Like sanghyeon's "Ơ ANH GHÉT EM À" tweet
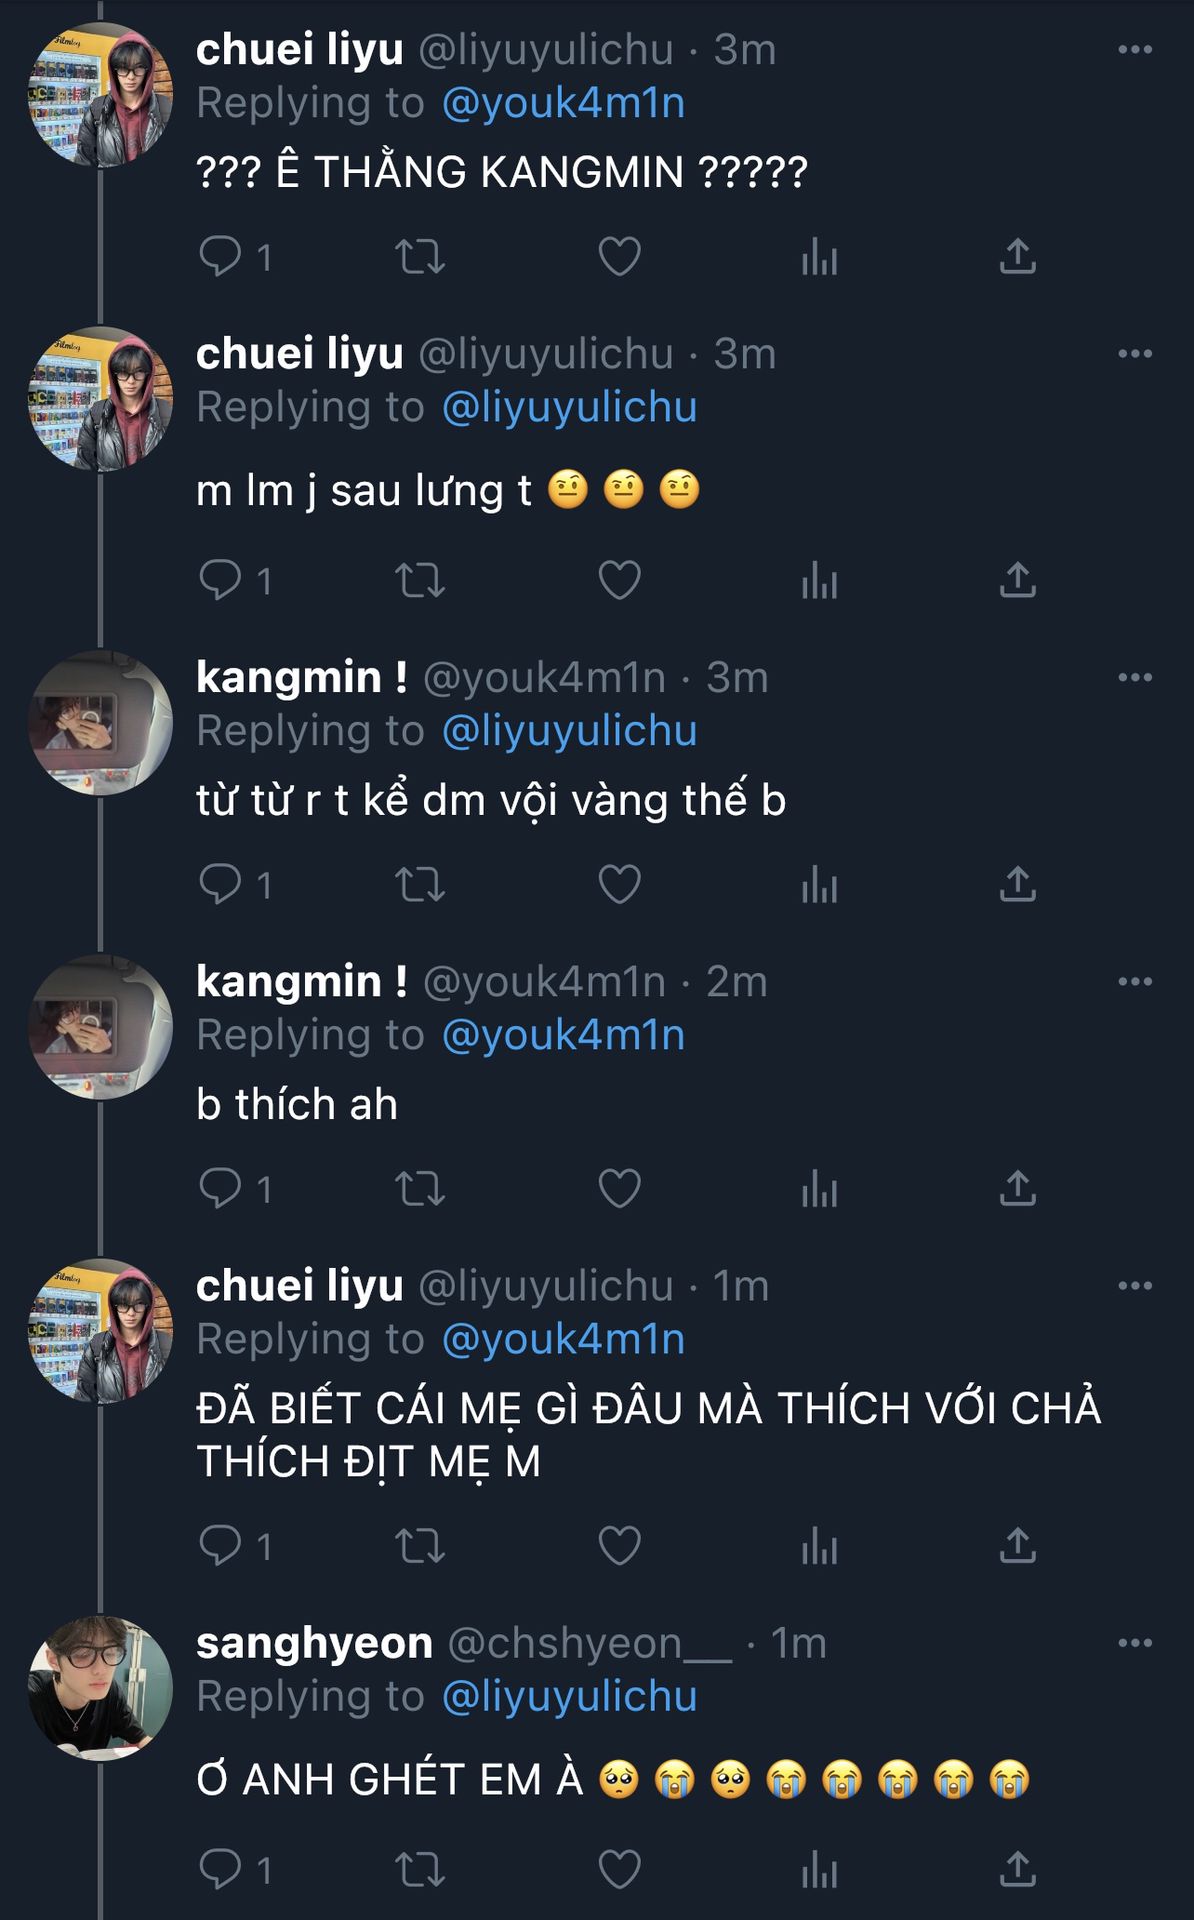Screen dimensions: 1194x1920 [619, 1869]
